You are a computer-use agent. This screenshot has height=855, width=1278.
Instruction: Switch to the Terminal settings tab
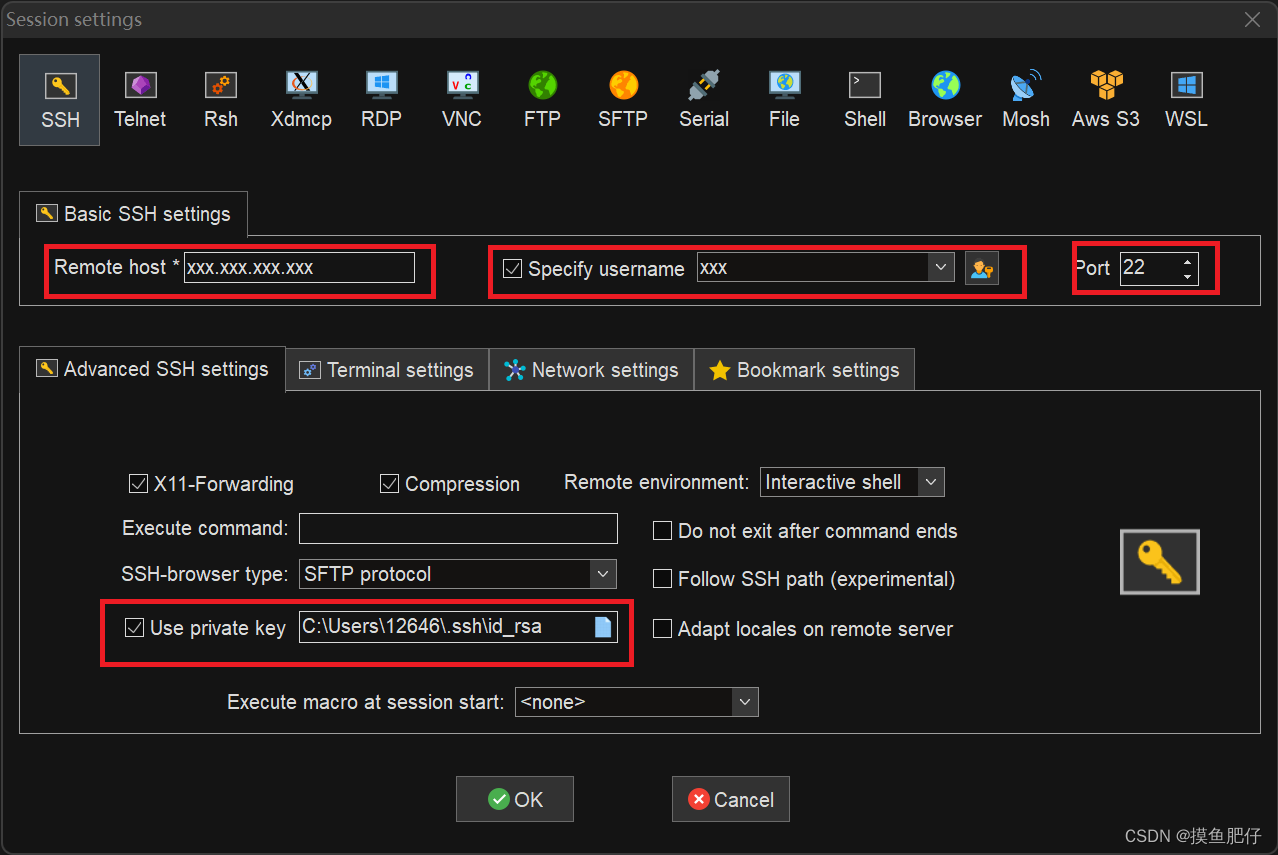coord(387,370)
